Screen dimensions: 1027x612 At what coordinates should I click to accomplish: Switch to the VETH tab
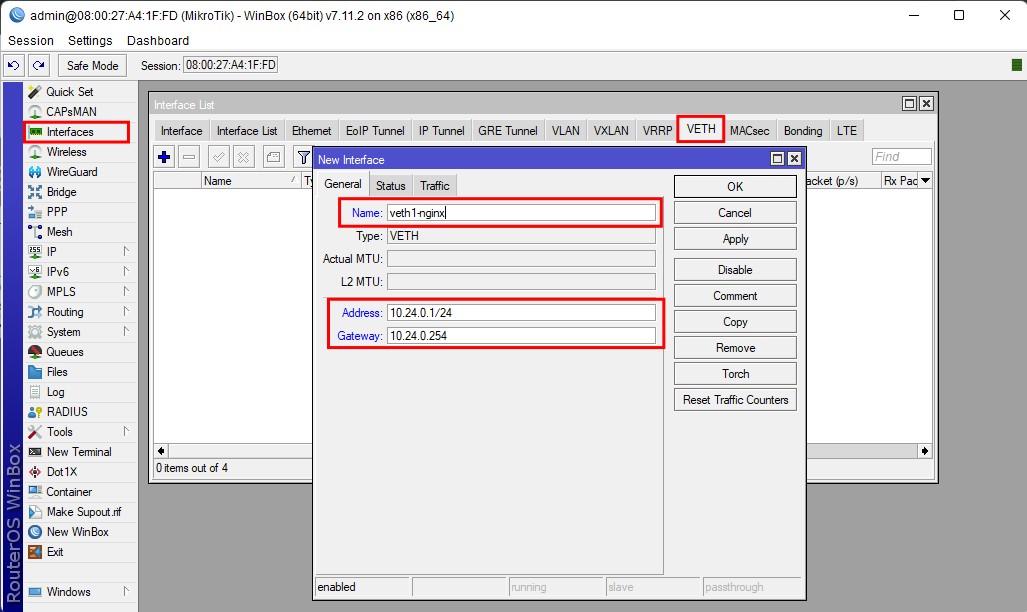coord(701,130)
